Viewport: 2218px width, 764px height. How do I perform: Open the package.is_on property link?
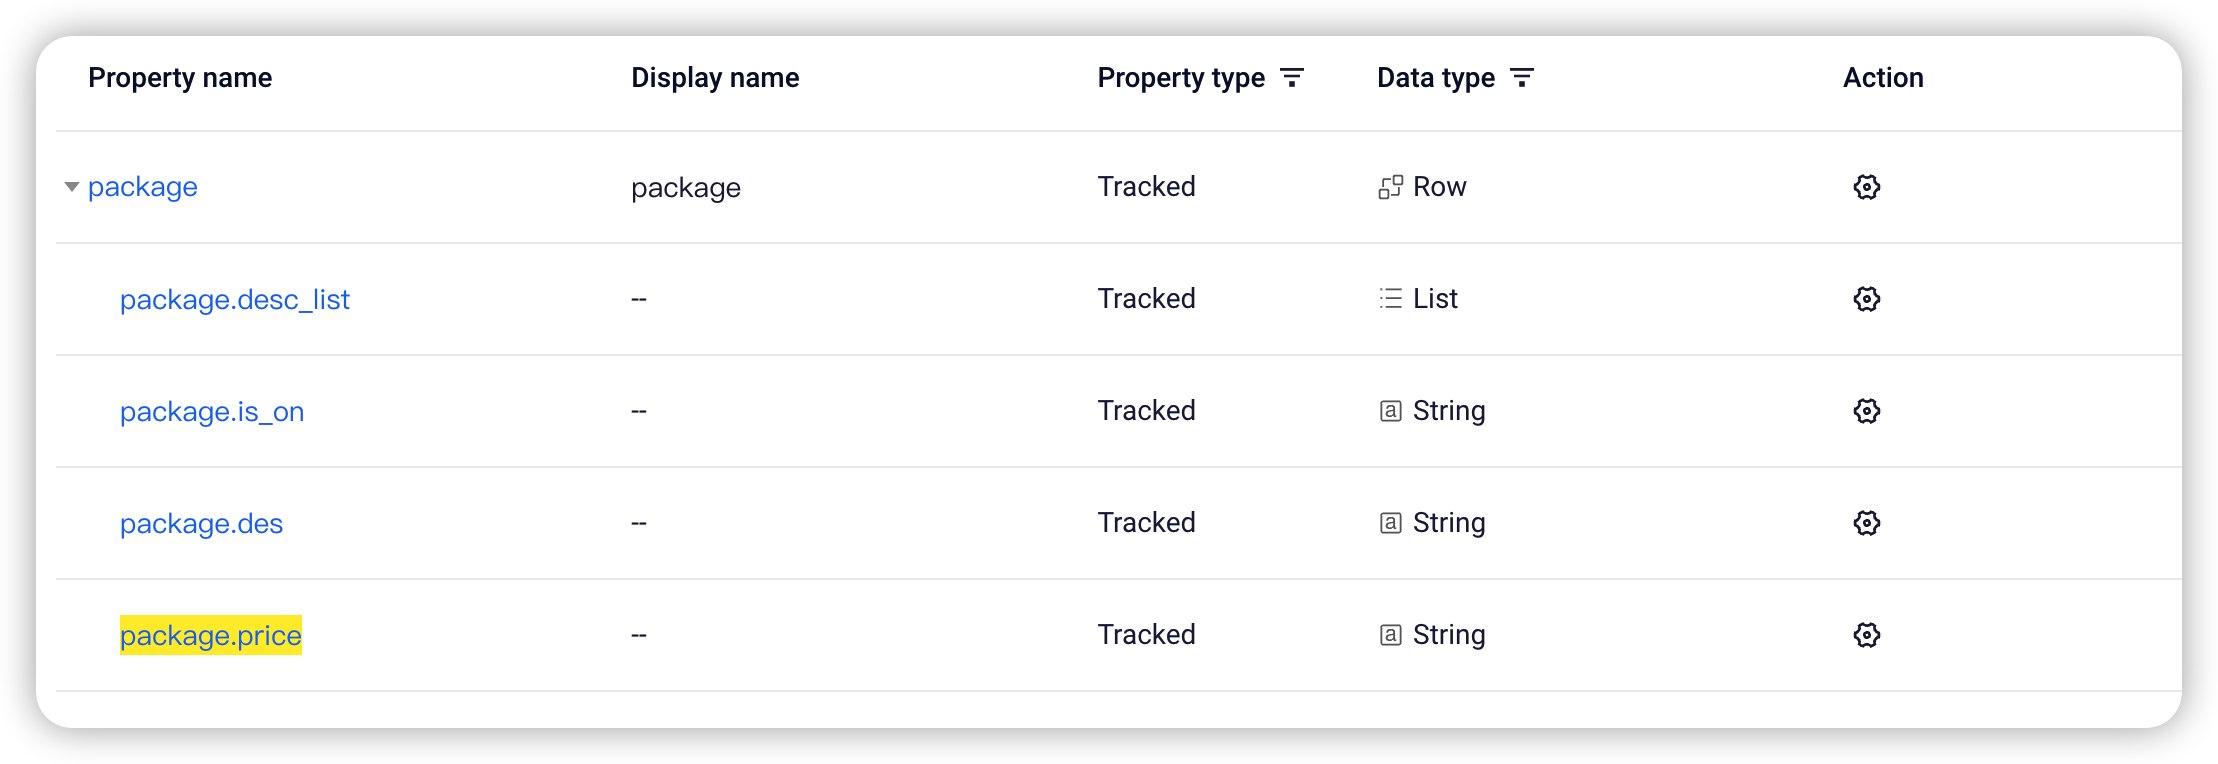pos(212,411)
